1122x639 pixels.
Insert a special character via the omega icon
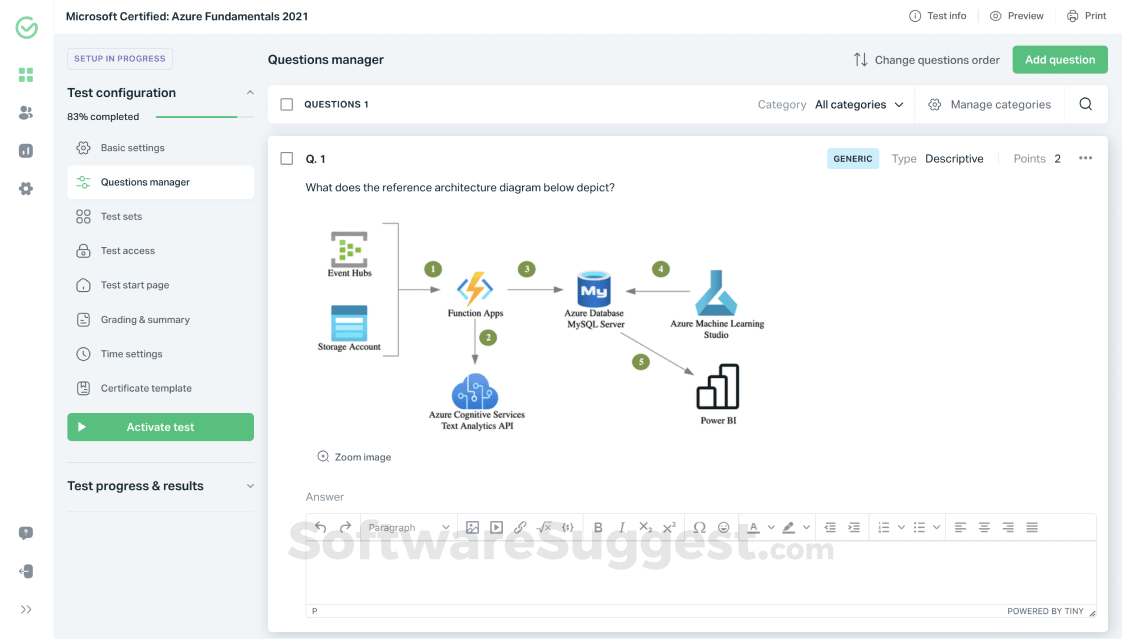(700, 527)
